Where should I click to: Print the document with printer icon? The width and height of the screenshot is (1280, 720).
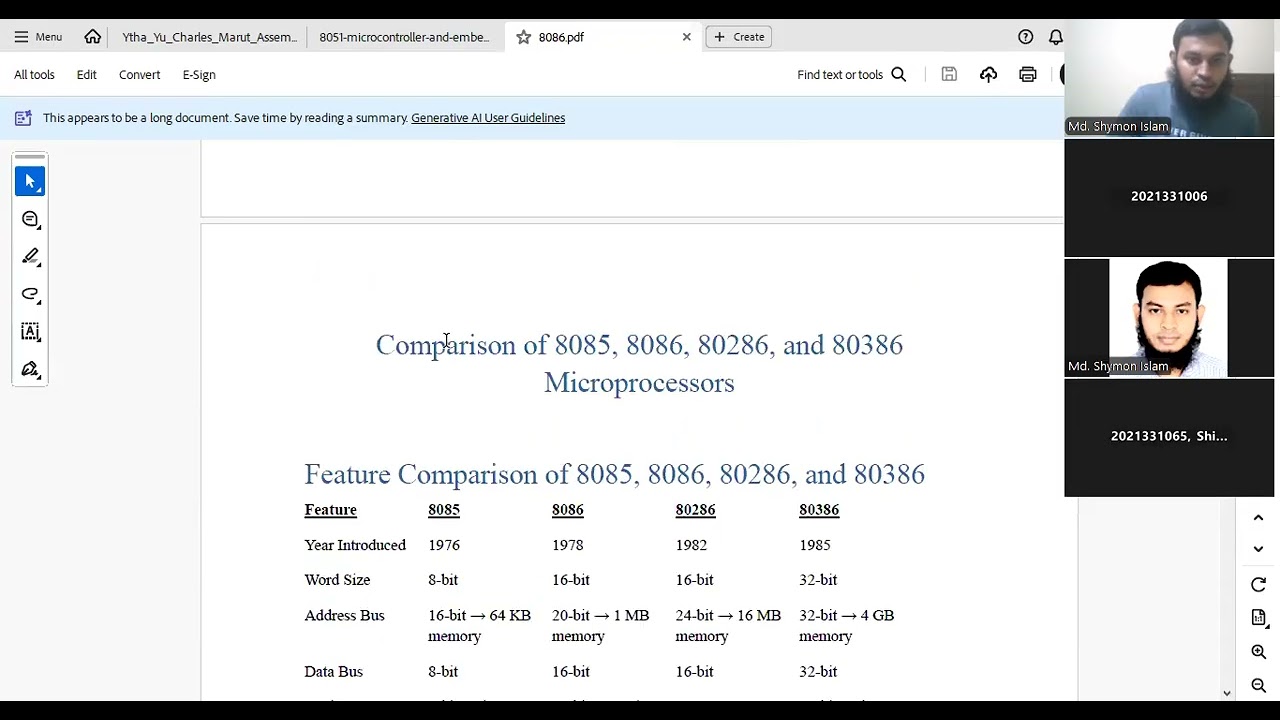pyautogui.click(x=1027, y=75)
